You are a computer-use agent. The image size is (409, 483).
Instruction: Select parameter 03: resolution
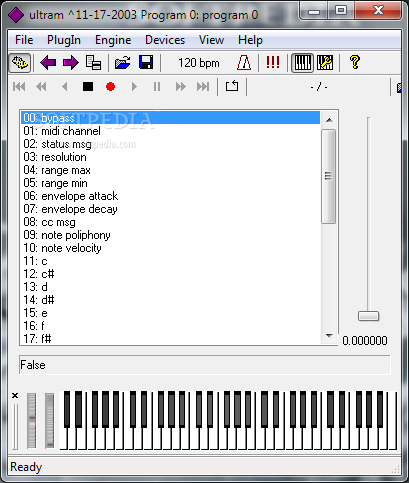170,157
